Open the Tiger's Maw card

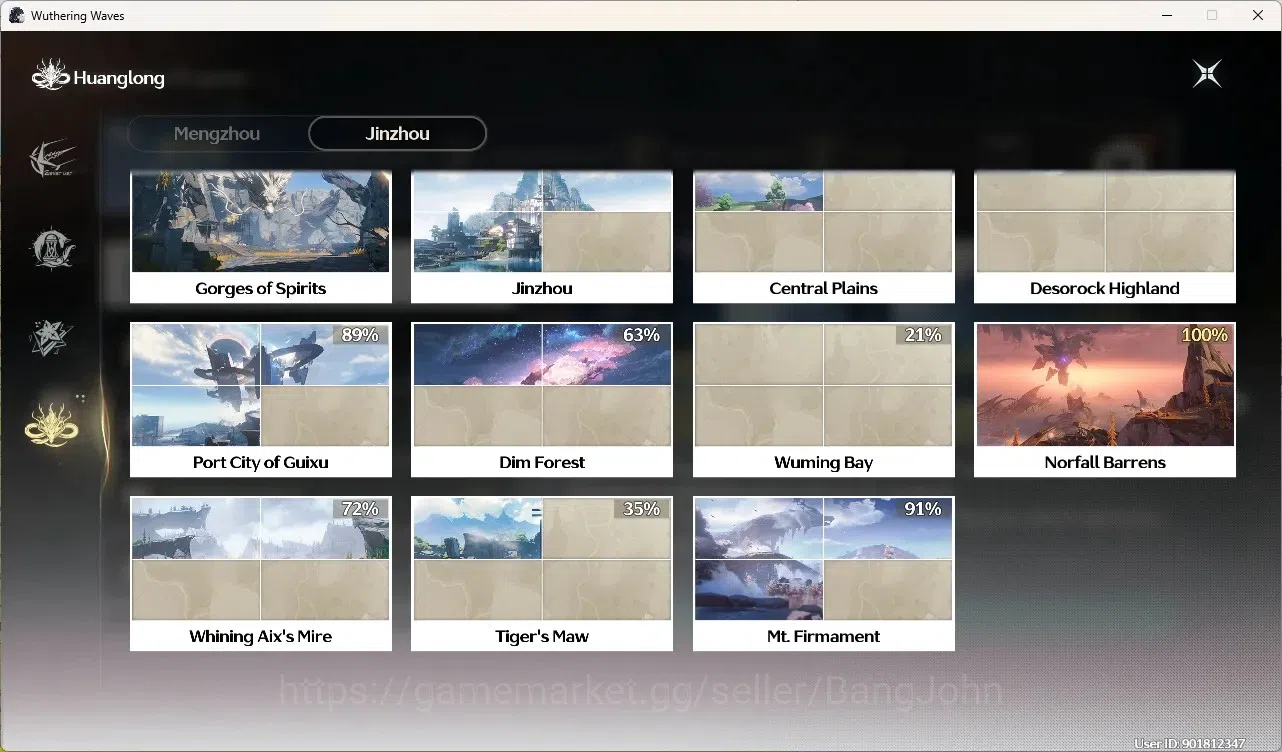click(x=542, y=573)
